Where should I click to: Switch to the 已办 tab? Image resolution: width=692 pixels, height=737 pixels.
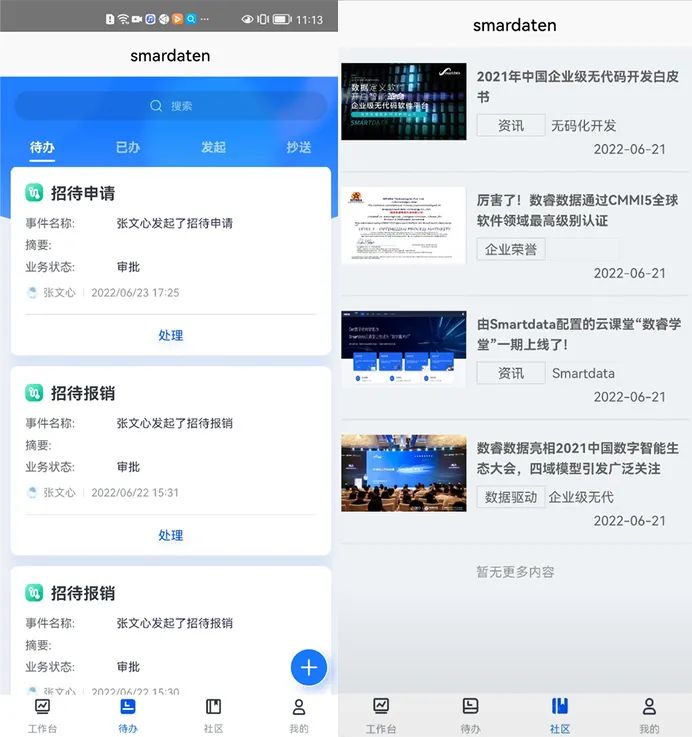coord(128,148)
